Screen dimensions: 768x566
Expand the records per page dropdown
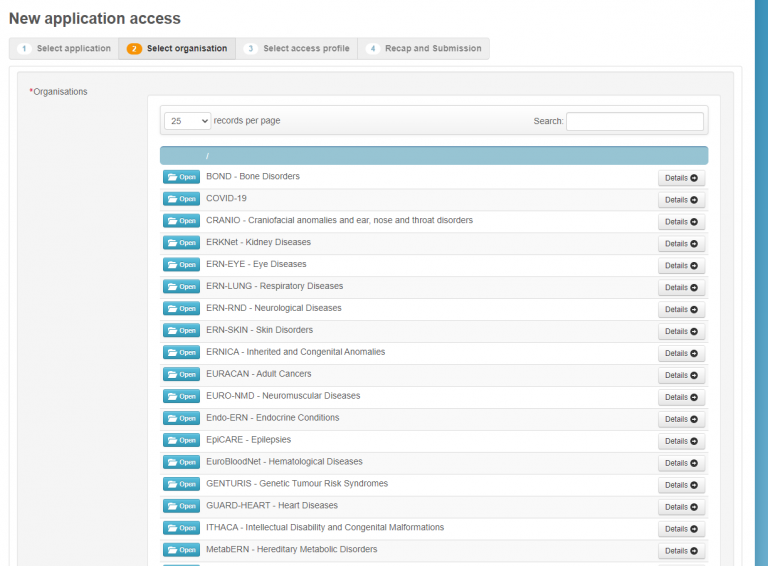188,121
